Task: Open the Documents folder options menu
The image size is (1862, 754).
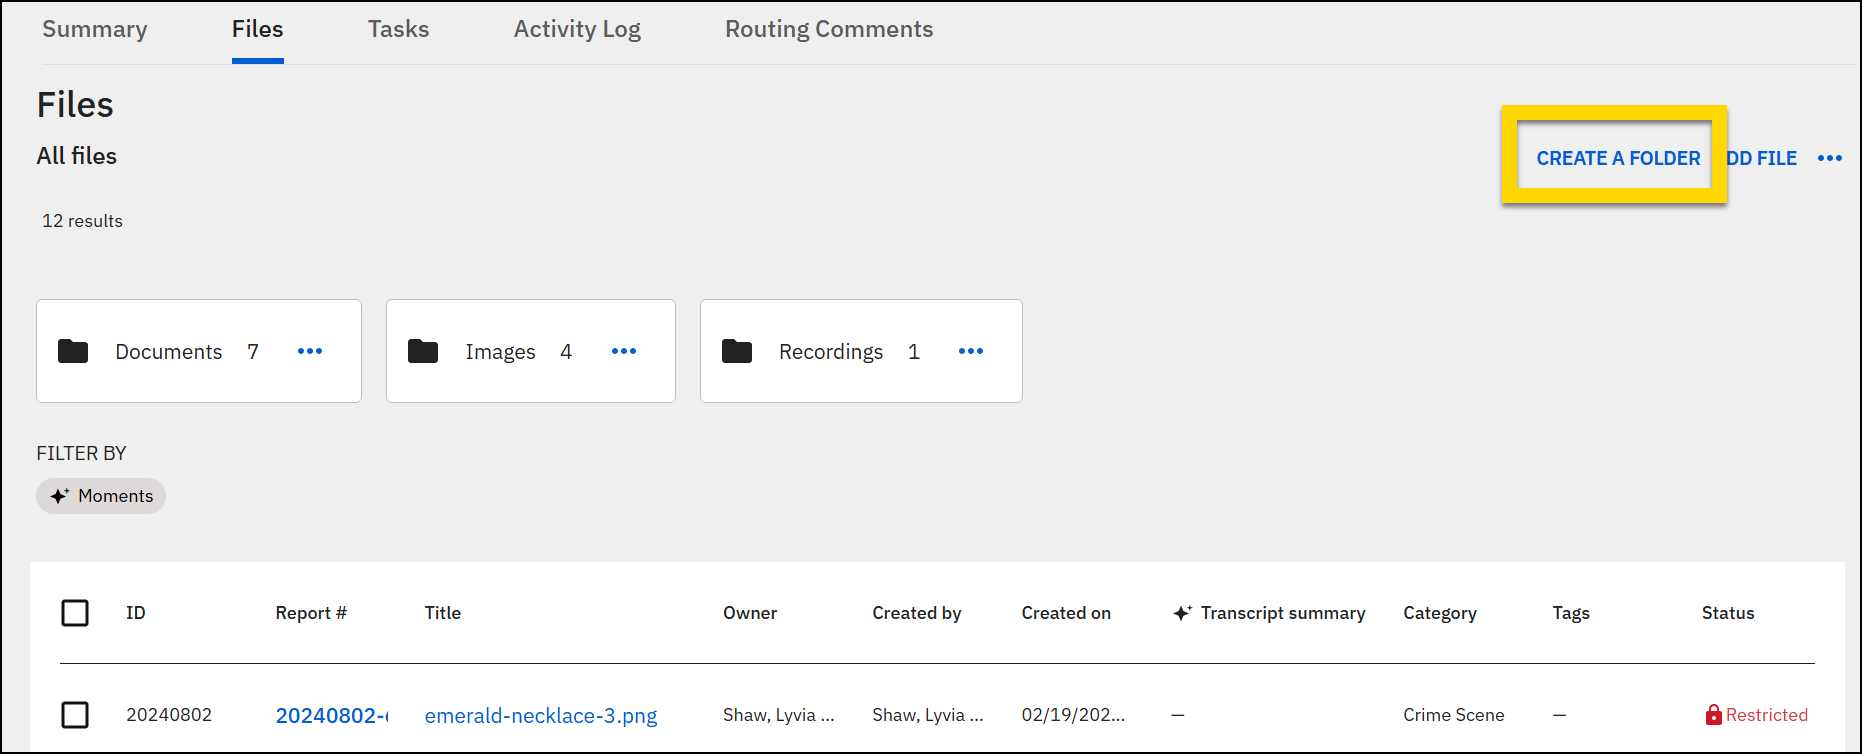Action: click(x=310, y=351)
